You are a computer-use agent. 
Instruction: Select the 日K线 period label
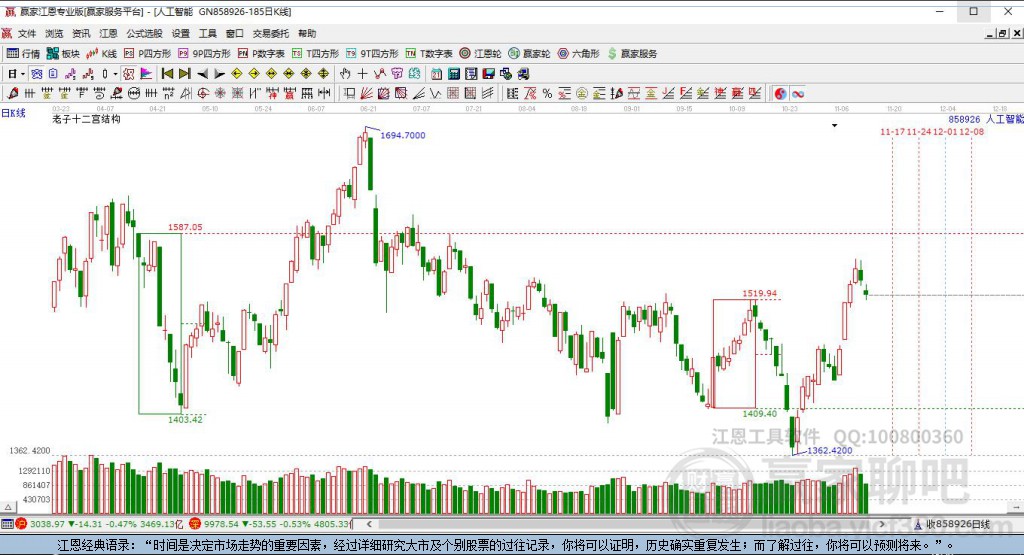pyautogui.click(x=13, y=113)
